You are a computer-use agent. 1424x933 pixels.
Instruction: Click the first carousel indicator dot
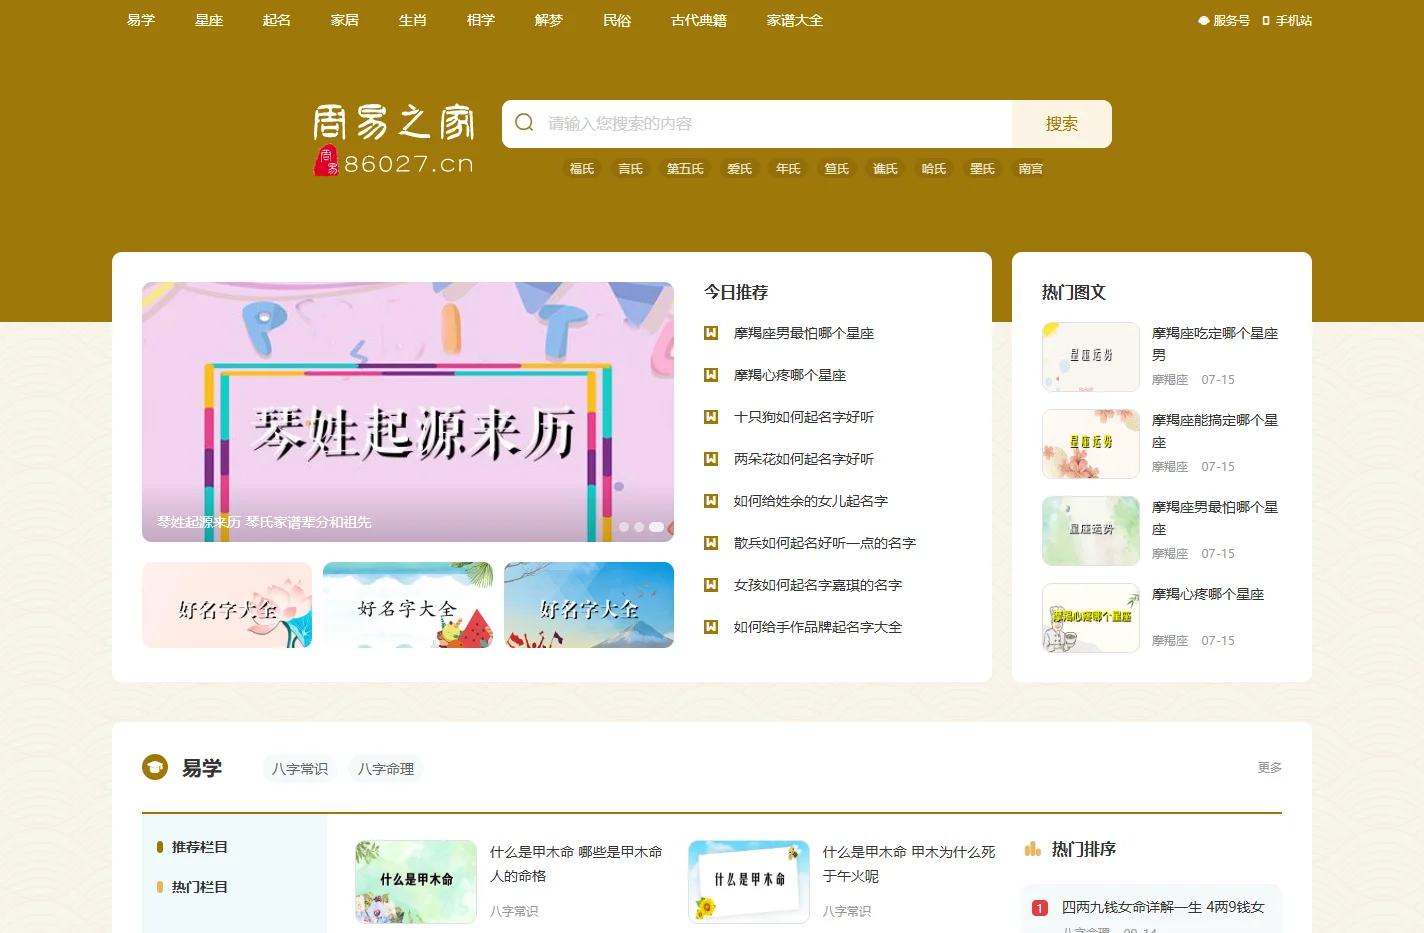coord(624,527)
